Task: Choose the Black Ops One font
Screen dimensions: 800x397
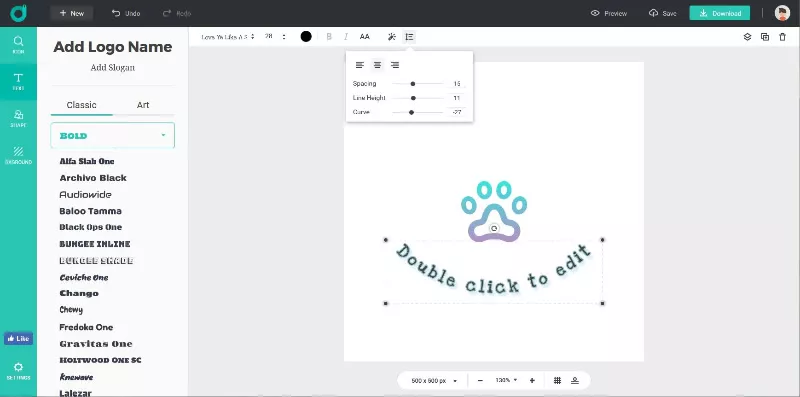Action: click(x=91, y=227)
